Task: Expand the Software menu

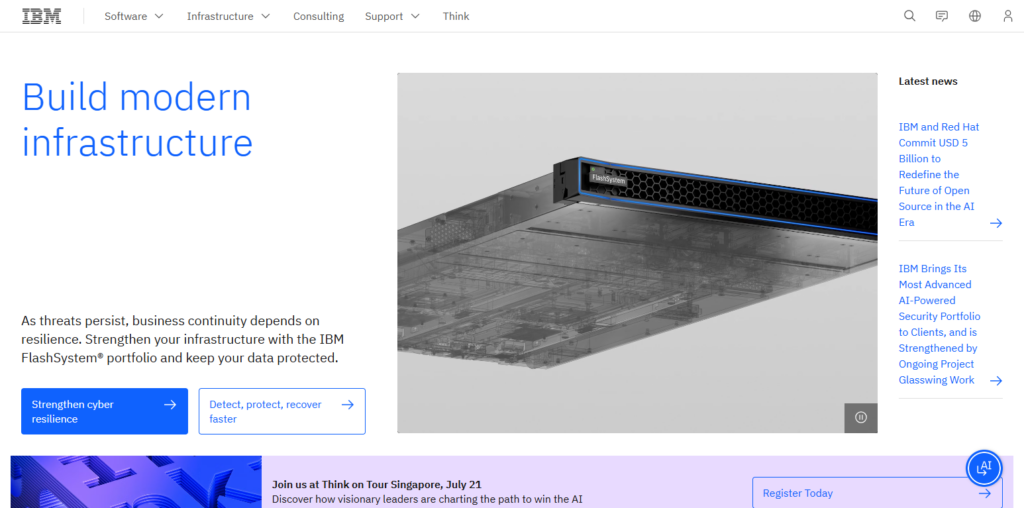Action: (x=134, y=16)
